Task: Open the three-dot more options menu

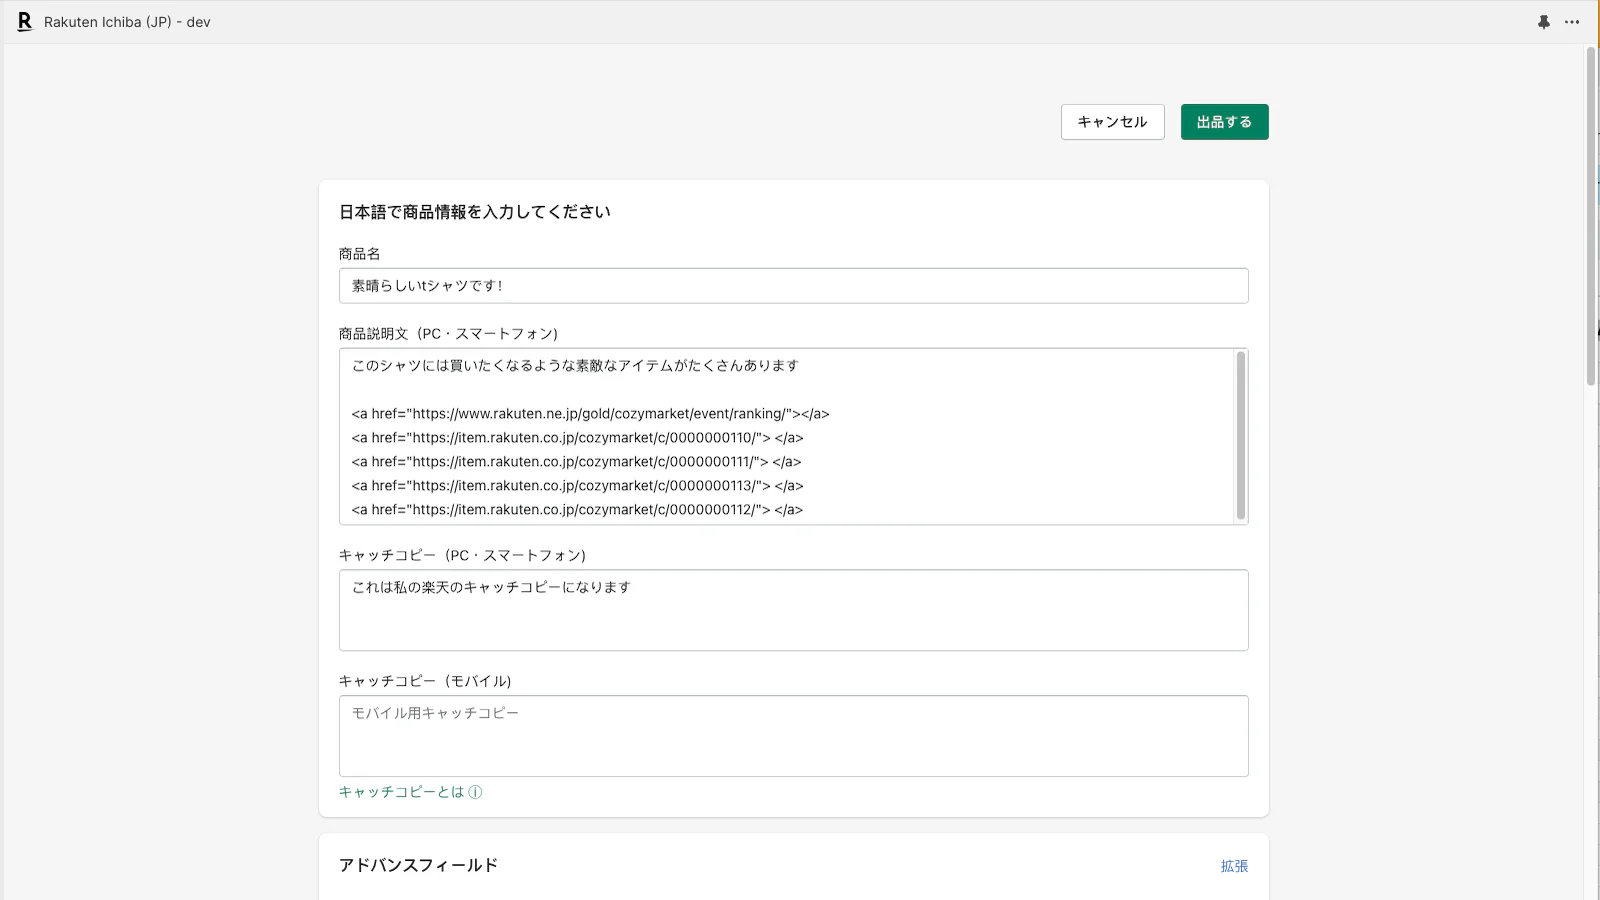Action: click(x=1572, y=22)
